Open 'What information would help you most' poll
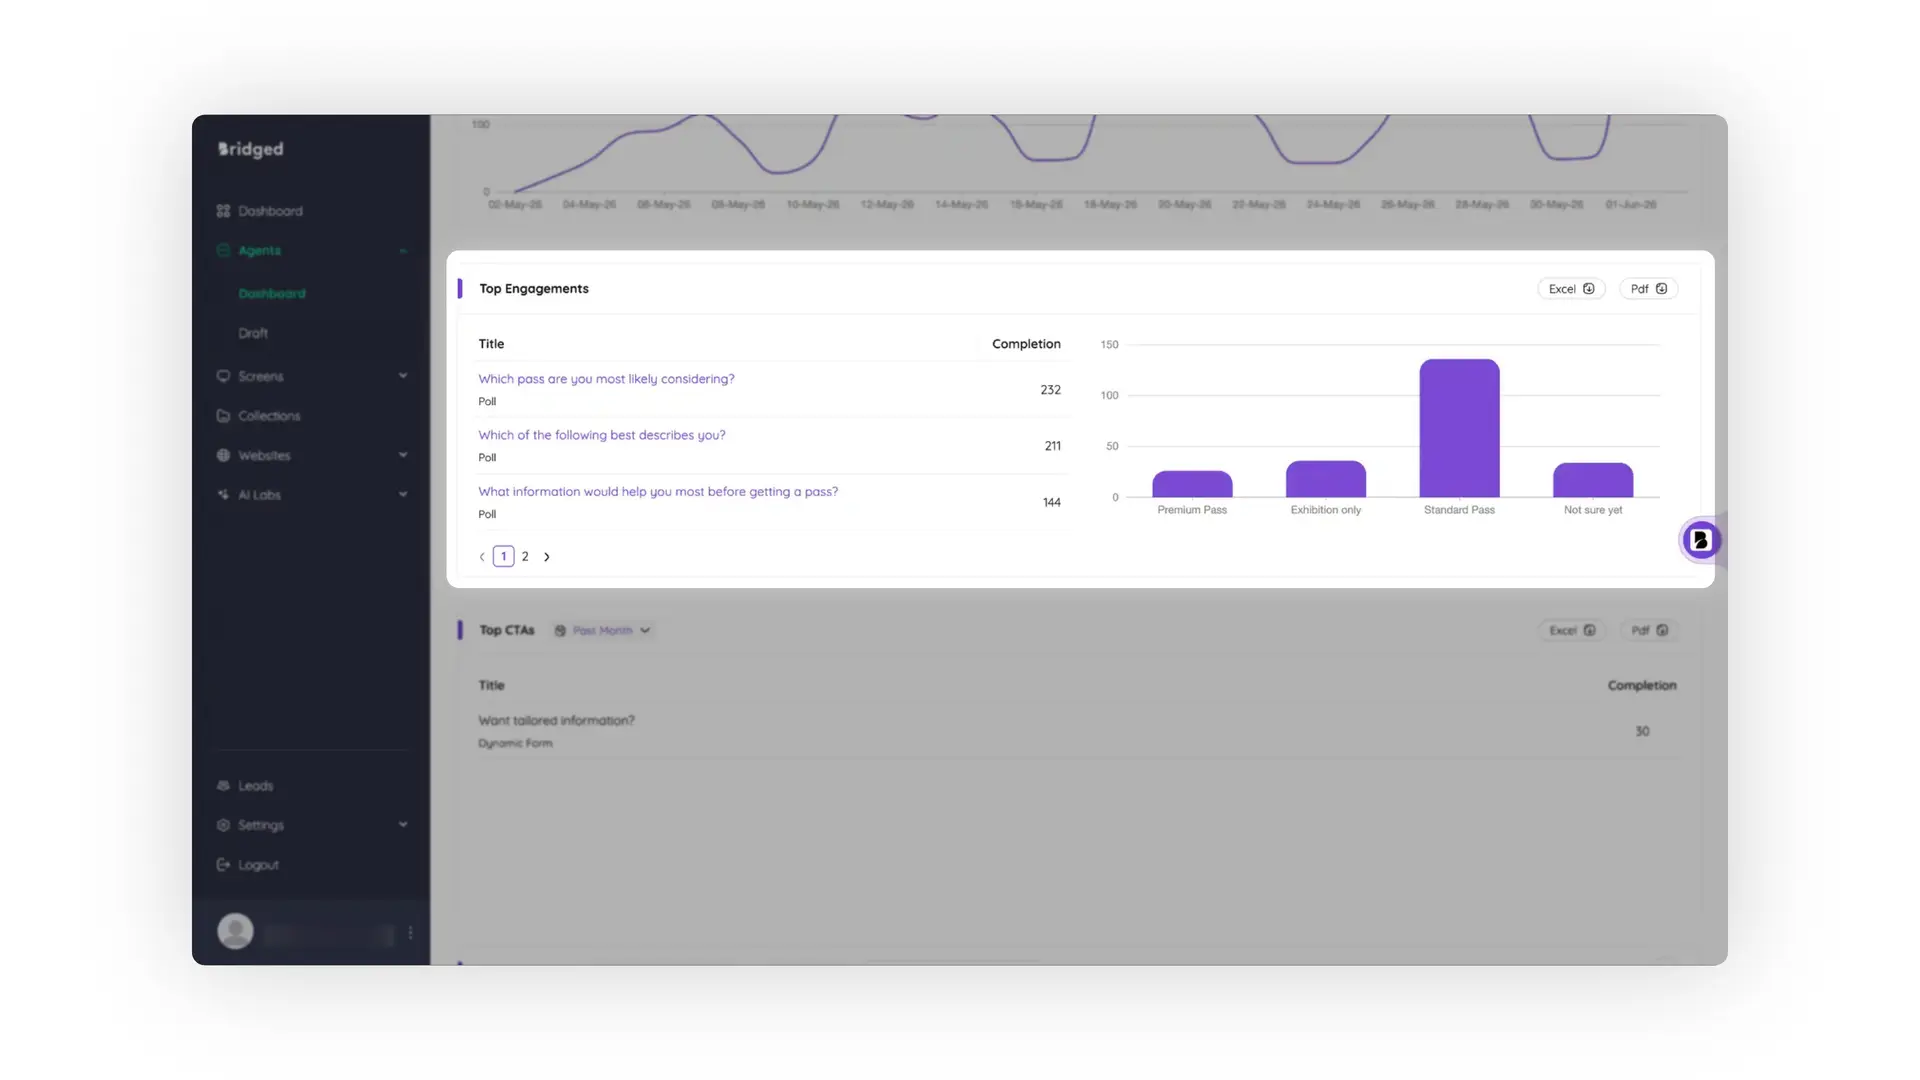1920x1080 pixels. (x=658, y=492)
